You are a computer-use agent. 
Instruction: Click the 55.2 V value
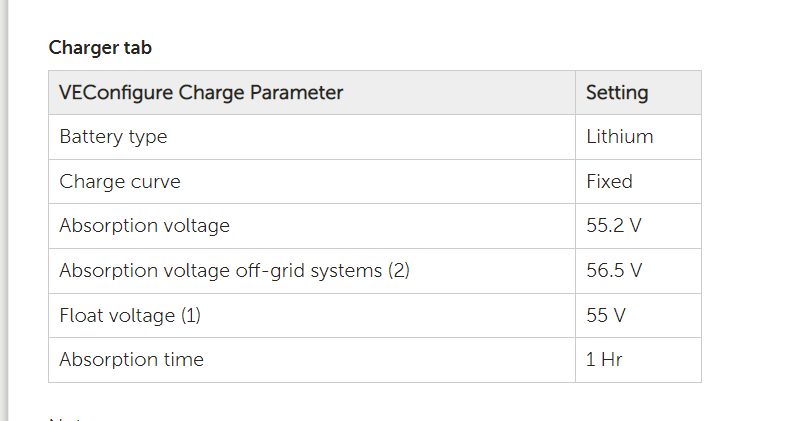tap(614, 226)
